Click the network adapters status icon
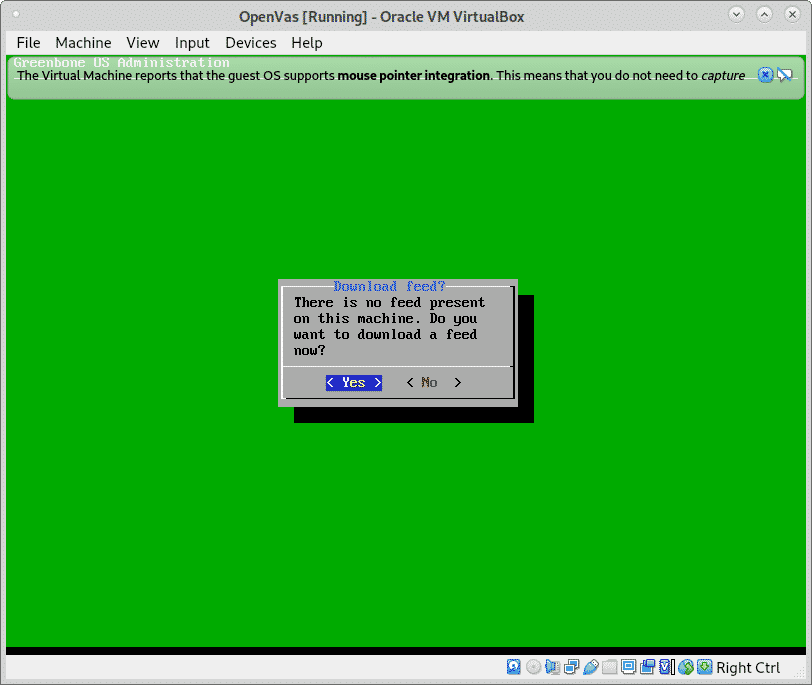Viewport: 812px width, 685px height. pyautogui.click(x=571, y=667)
